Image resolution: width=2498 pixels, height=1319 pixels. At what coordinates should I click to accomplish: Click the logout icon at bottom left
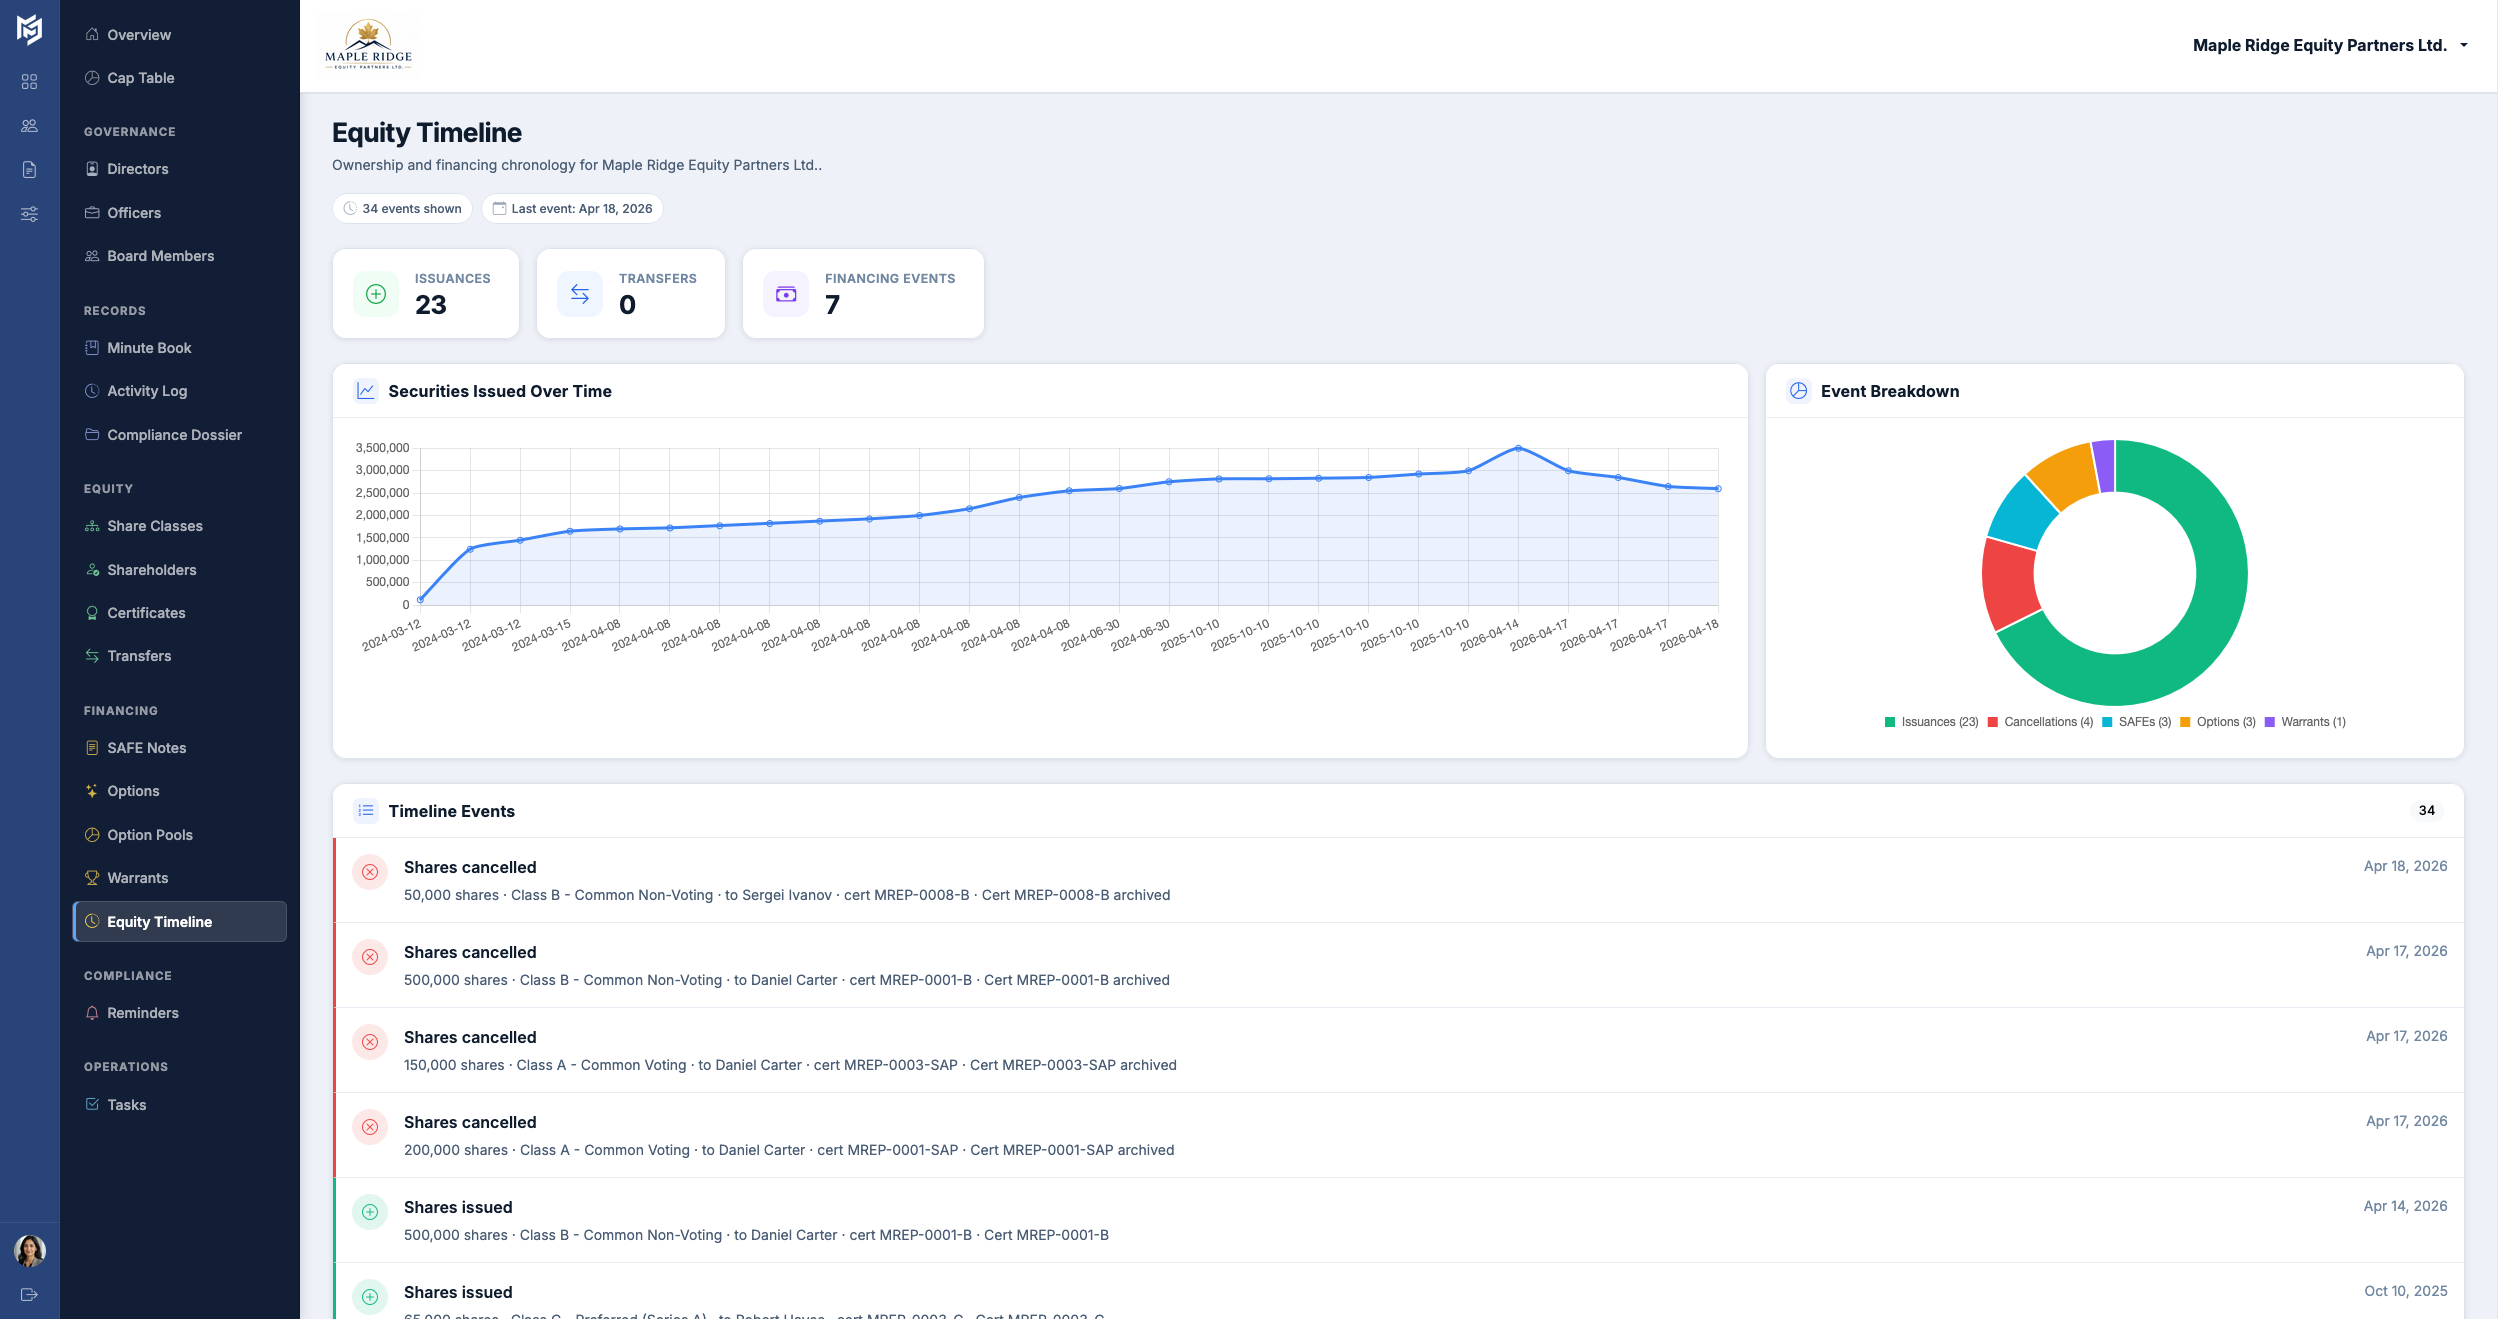(x=29, y=1294)
